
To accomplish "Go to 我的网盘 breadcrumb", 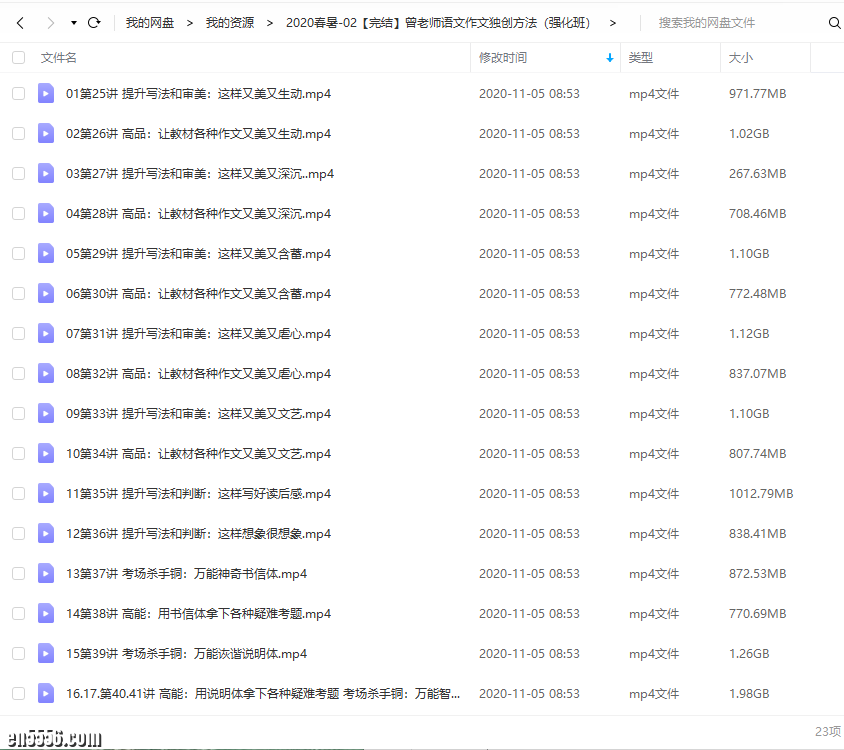I will (150, 22).
